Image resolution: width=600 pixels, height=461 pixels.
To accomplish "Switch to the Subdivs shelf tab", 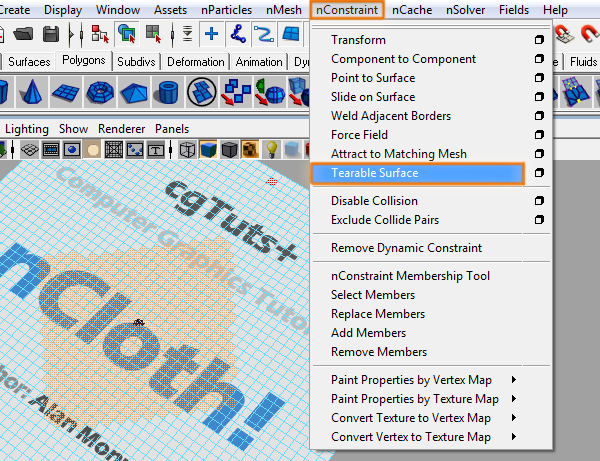I will [x=136, y=62].
